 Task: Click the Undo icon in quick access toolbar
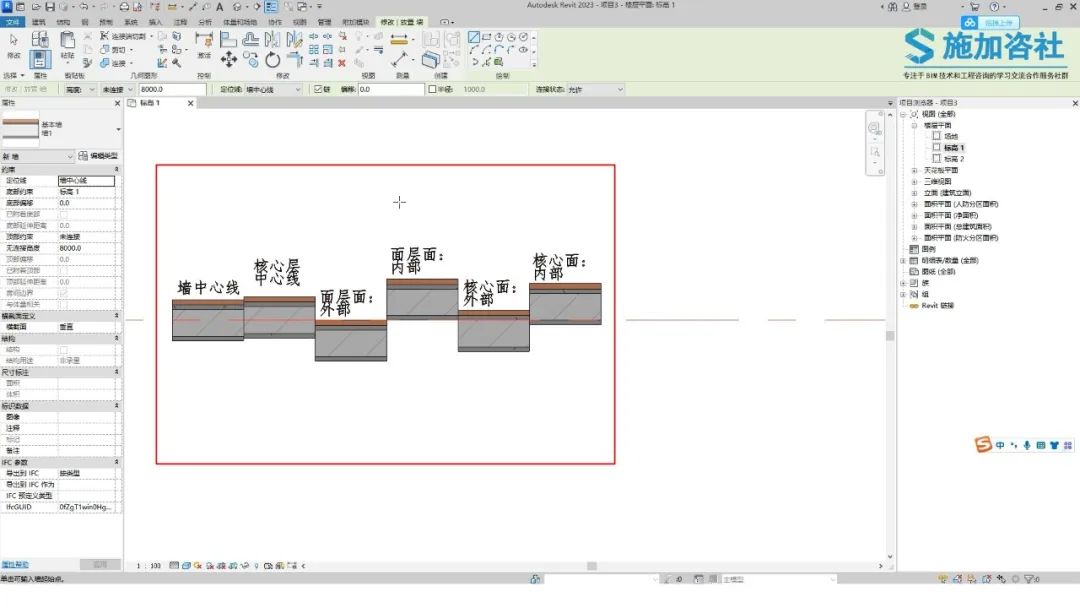[83, 6]
